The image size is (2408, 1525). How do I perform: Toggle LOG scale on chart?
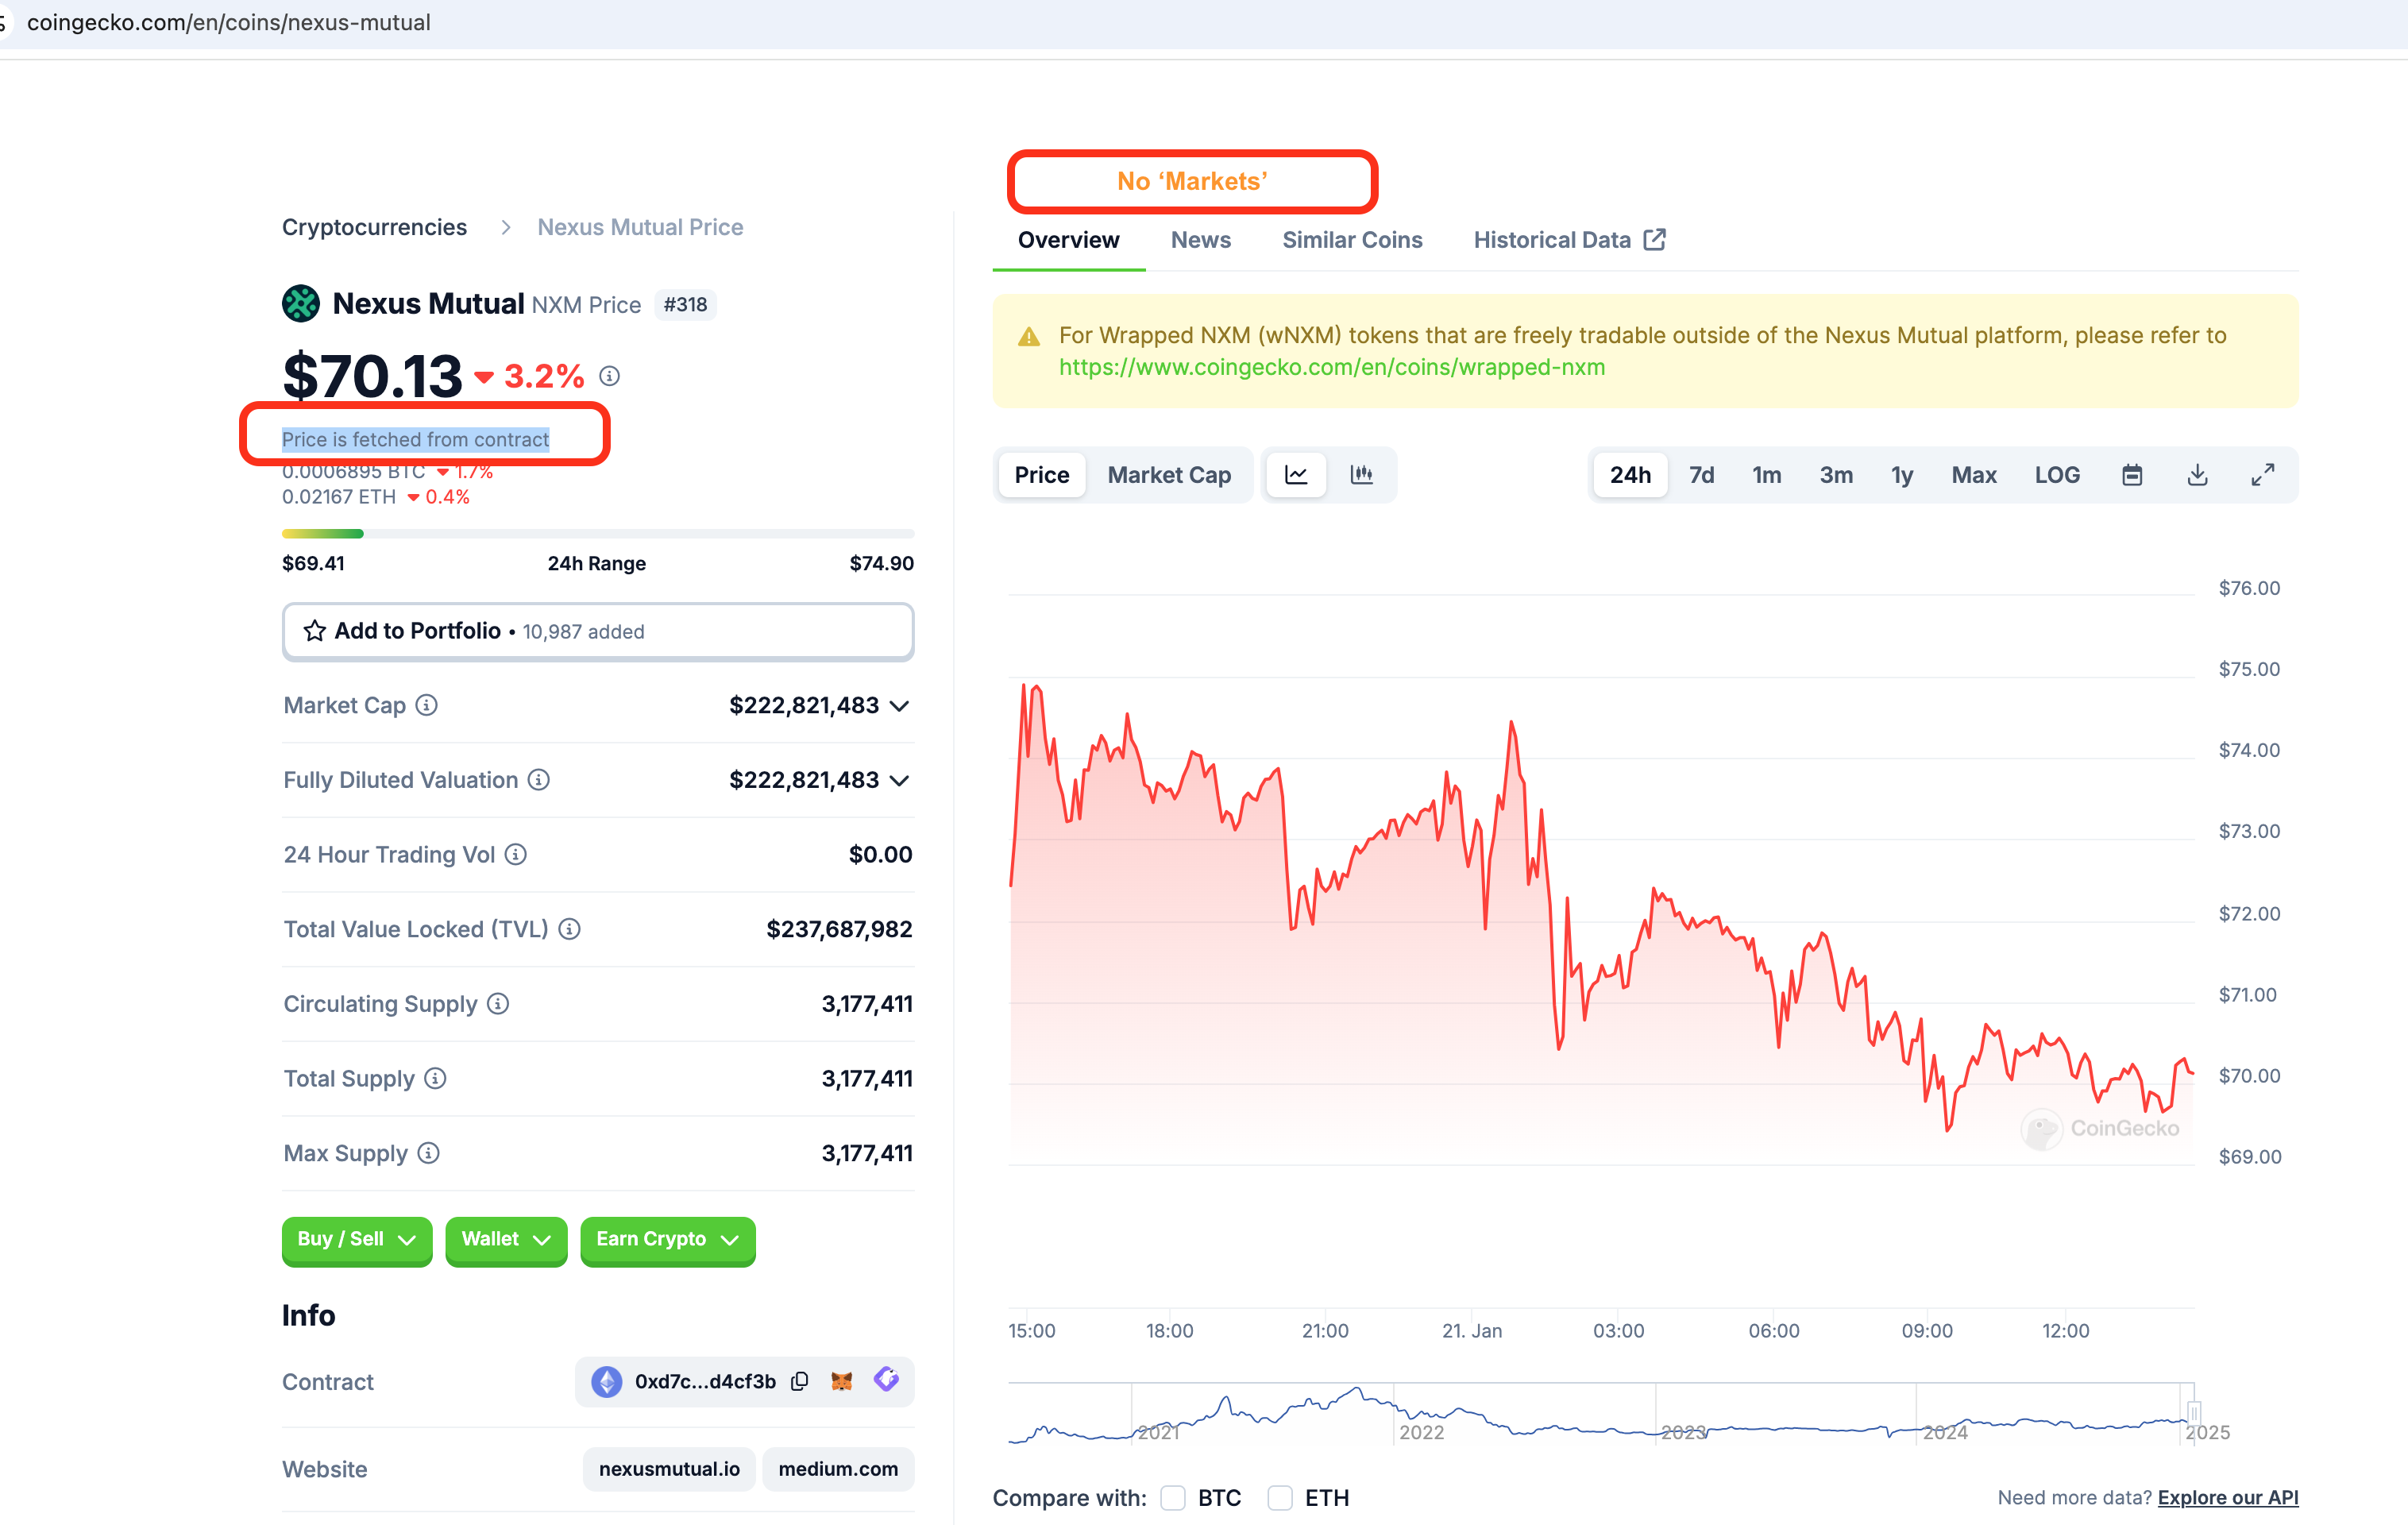[2057, 475]
